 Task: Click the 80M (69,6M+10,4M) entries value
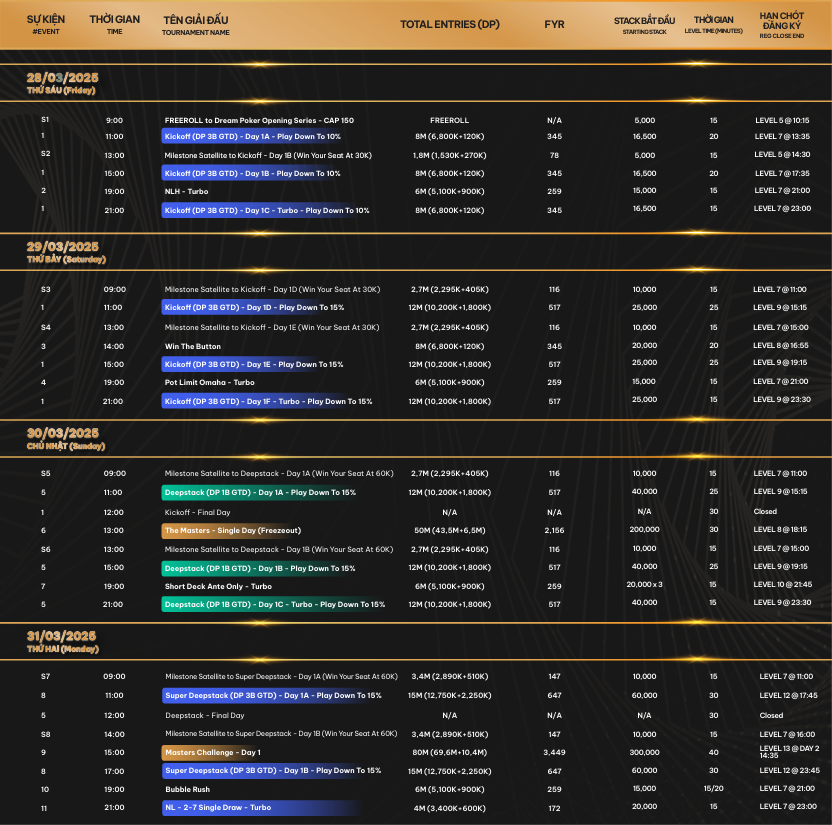click(449, 752)
